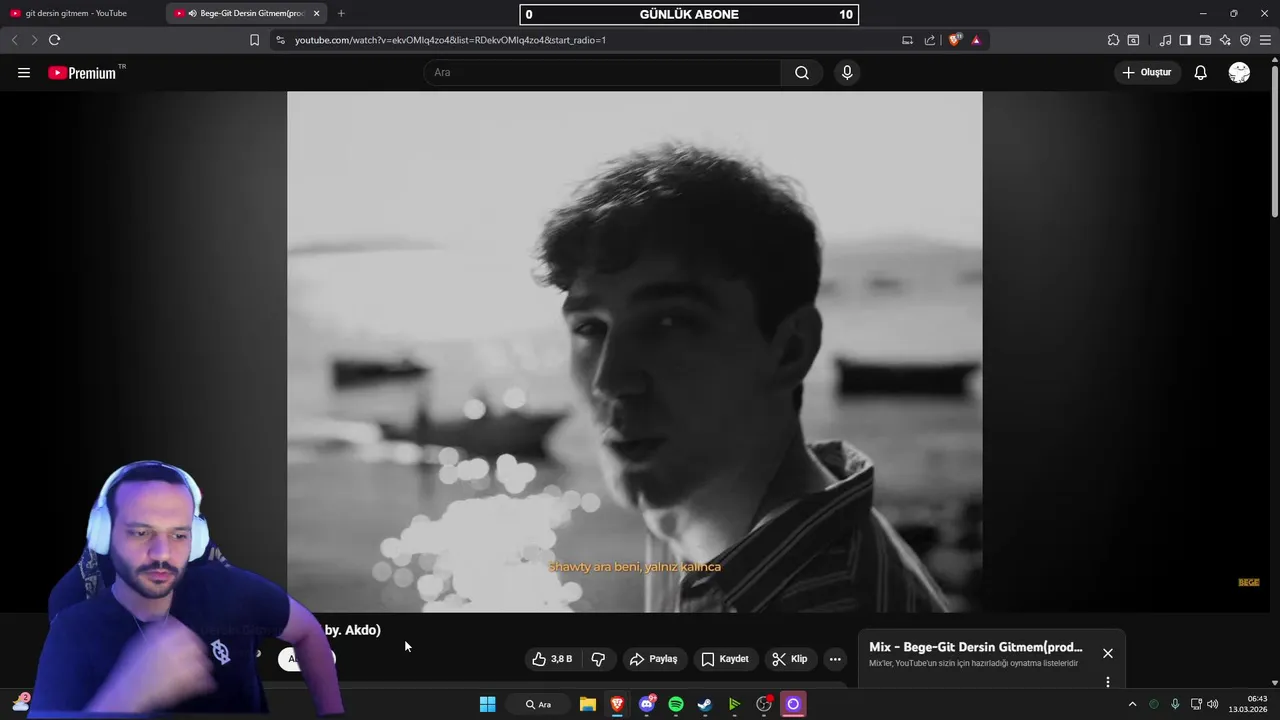
Task: Click the 'Mix - Bege-Git Dersin Gitmem' title
Action: [x=976, y=647]
